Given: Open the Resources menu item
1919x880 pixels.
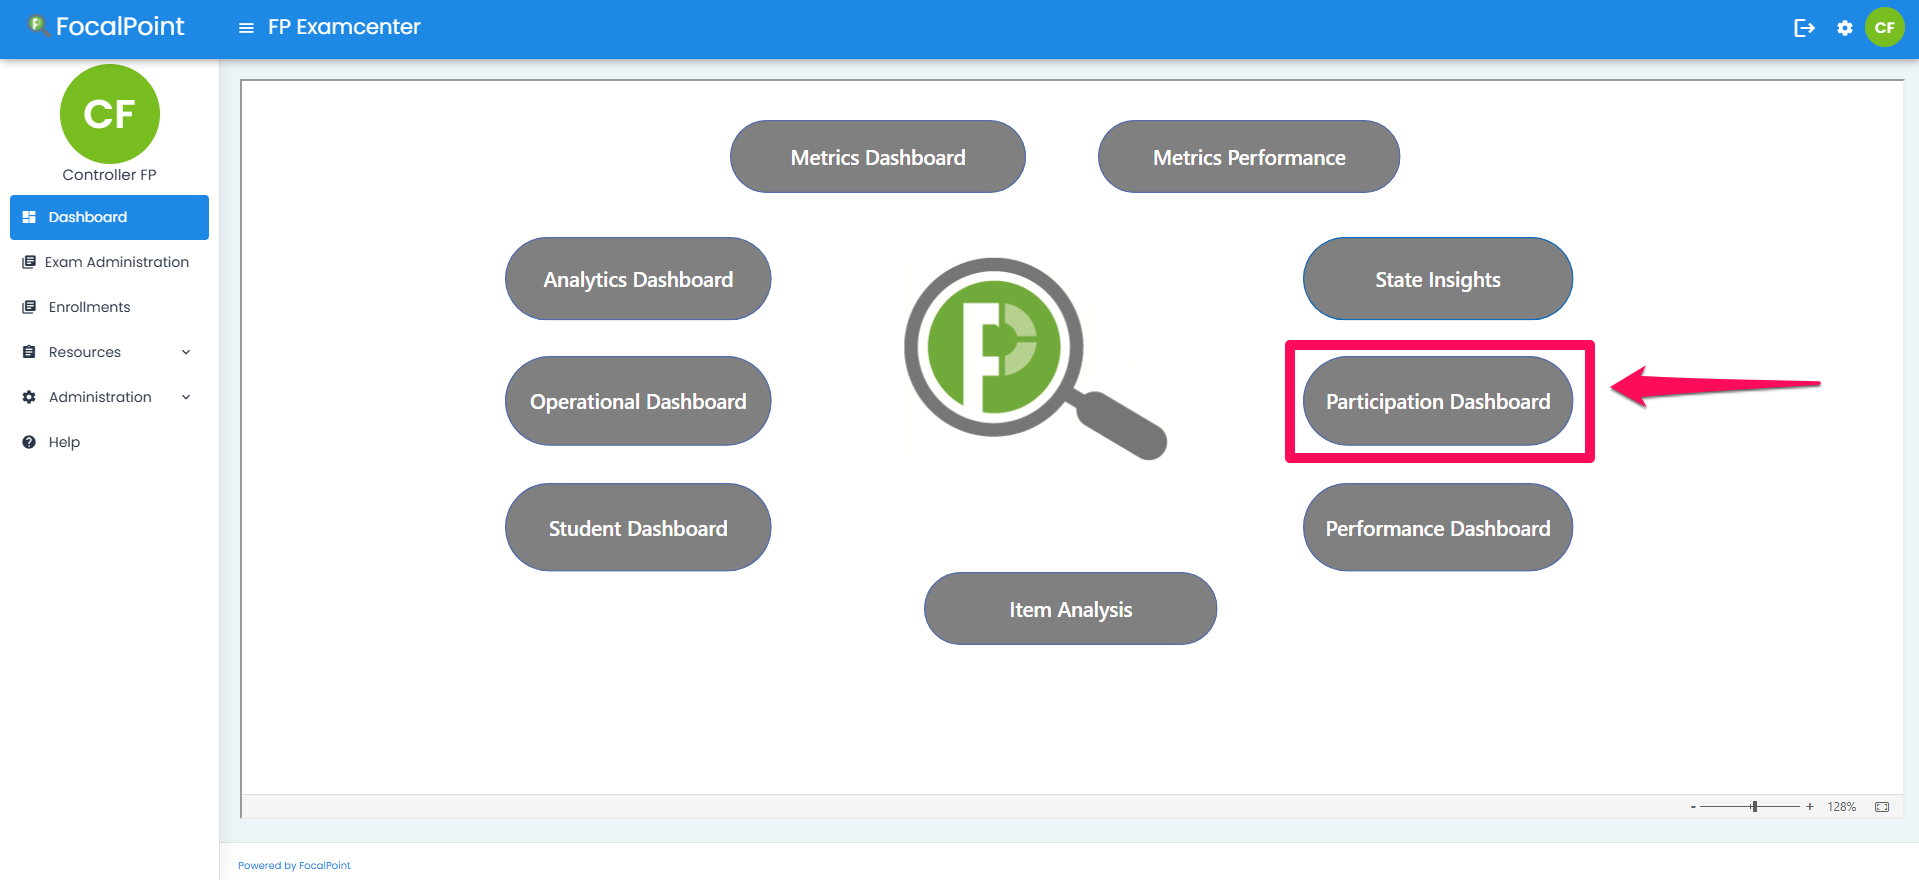Looking at the screenshot, I should 109,352.
